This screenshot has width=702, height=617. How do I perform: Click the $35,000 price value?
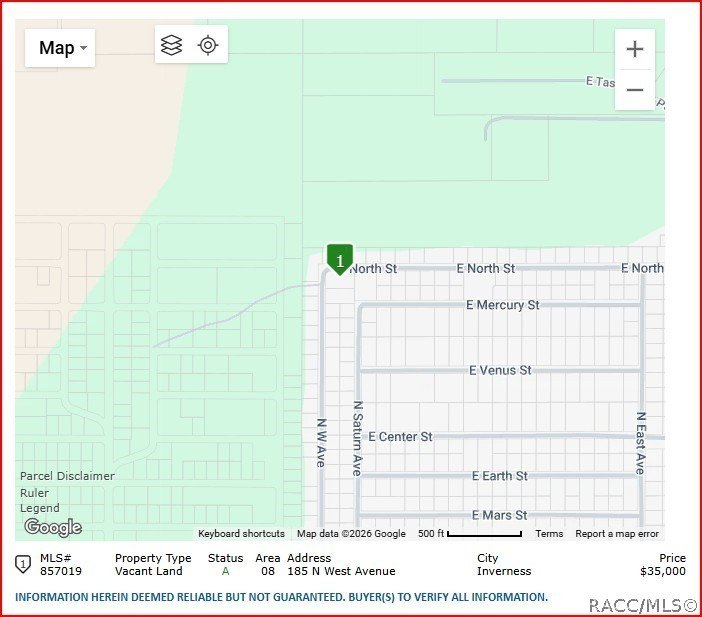[x=663, y=571]
